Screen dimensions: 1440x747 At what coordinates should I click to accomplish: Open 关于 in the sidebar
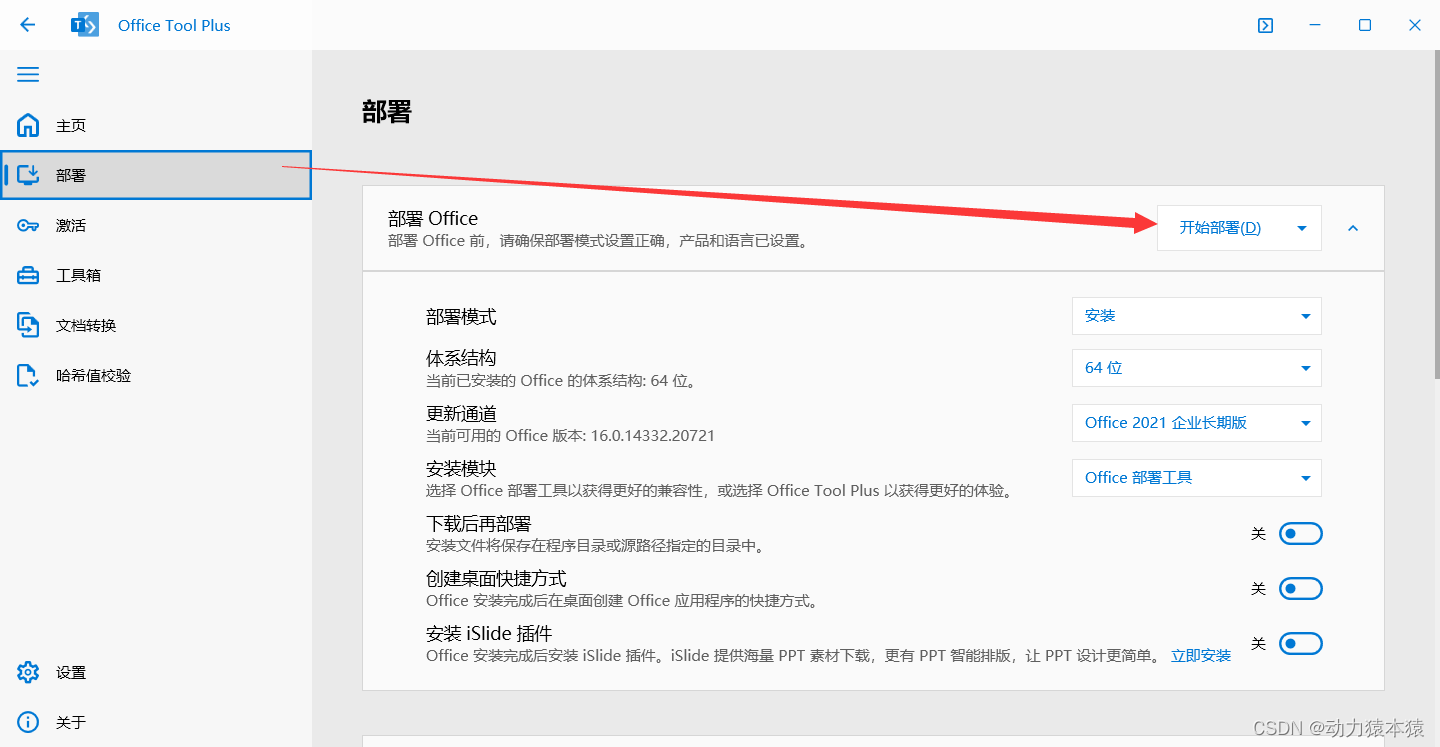[156, 722]
